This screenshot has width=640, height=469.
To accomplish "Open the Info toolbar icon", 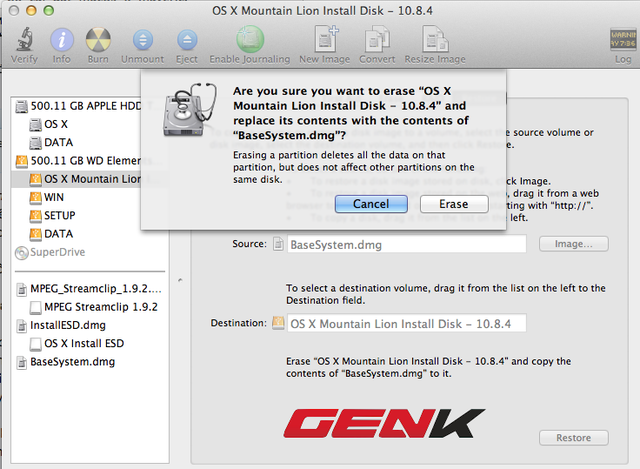I will (x=62, y=40).
